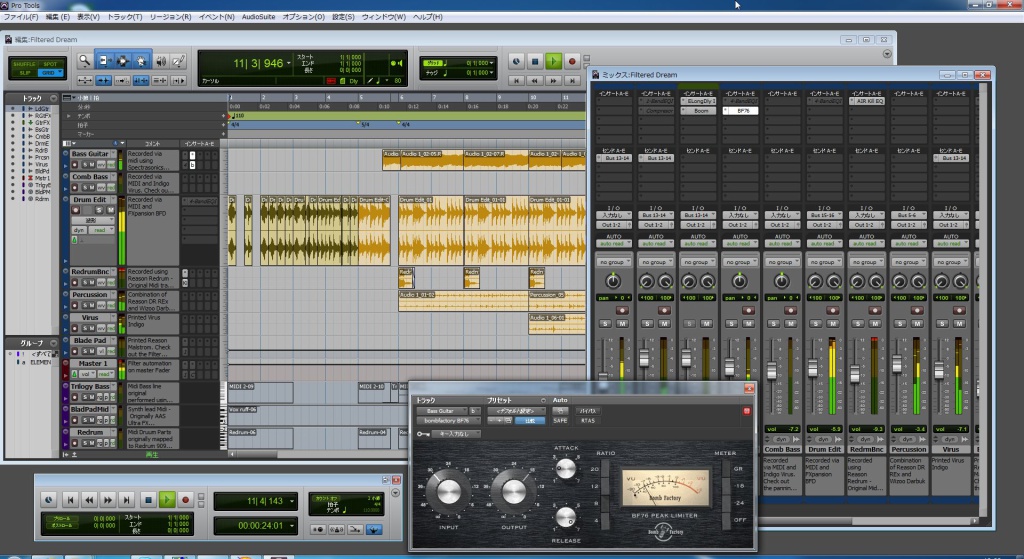Click the Boom insert slot in mixer

698,111
